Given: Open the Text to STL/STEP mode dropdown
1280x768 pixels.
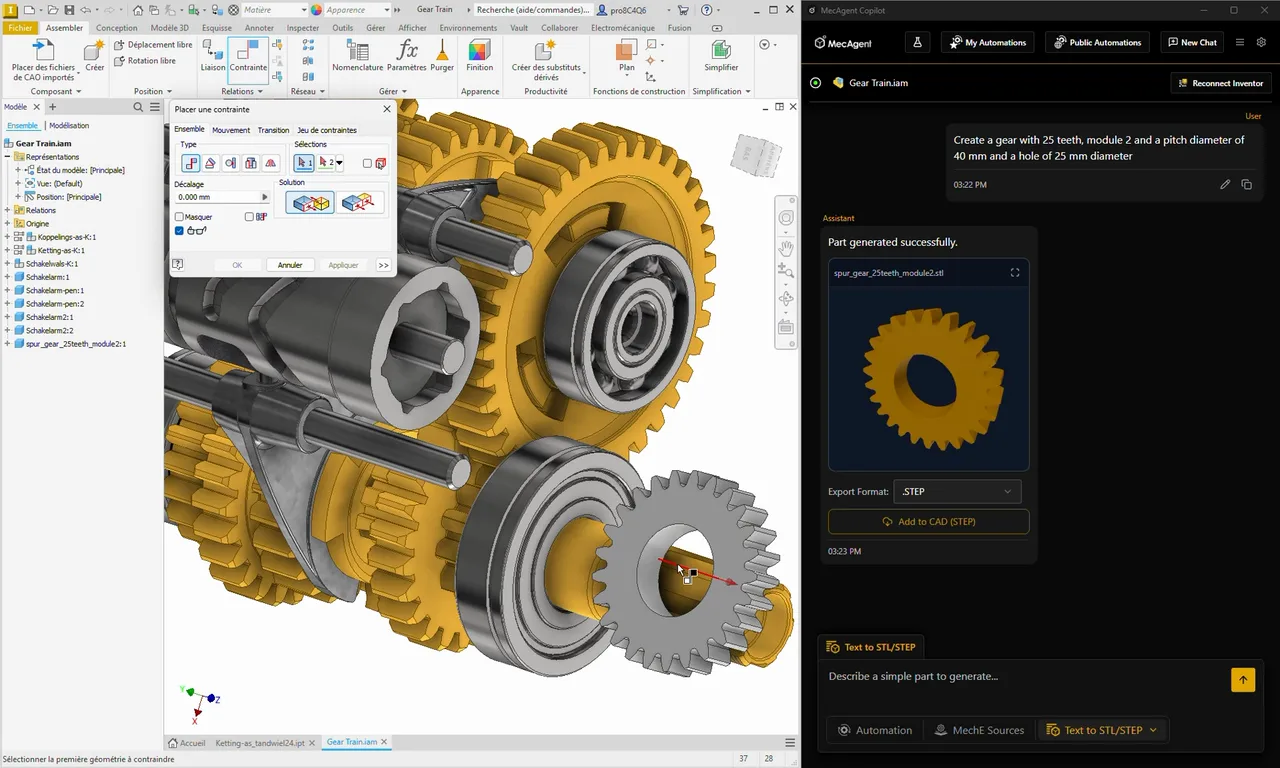Looking at the screenshot, I should (x=1101, y=730).
